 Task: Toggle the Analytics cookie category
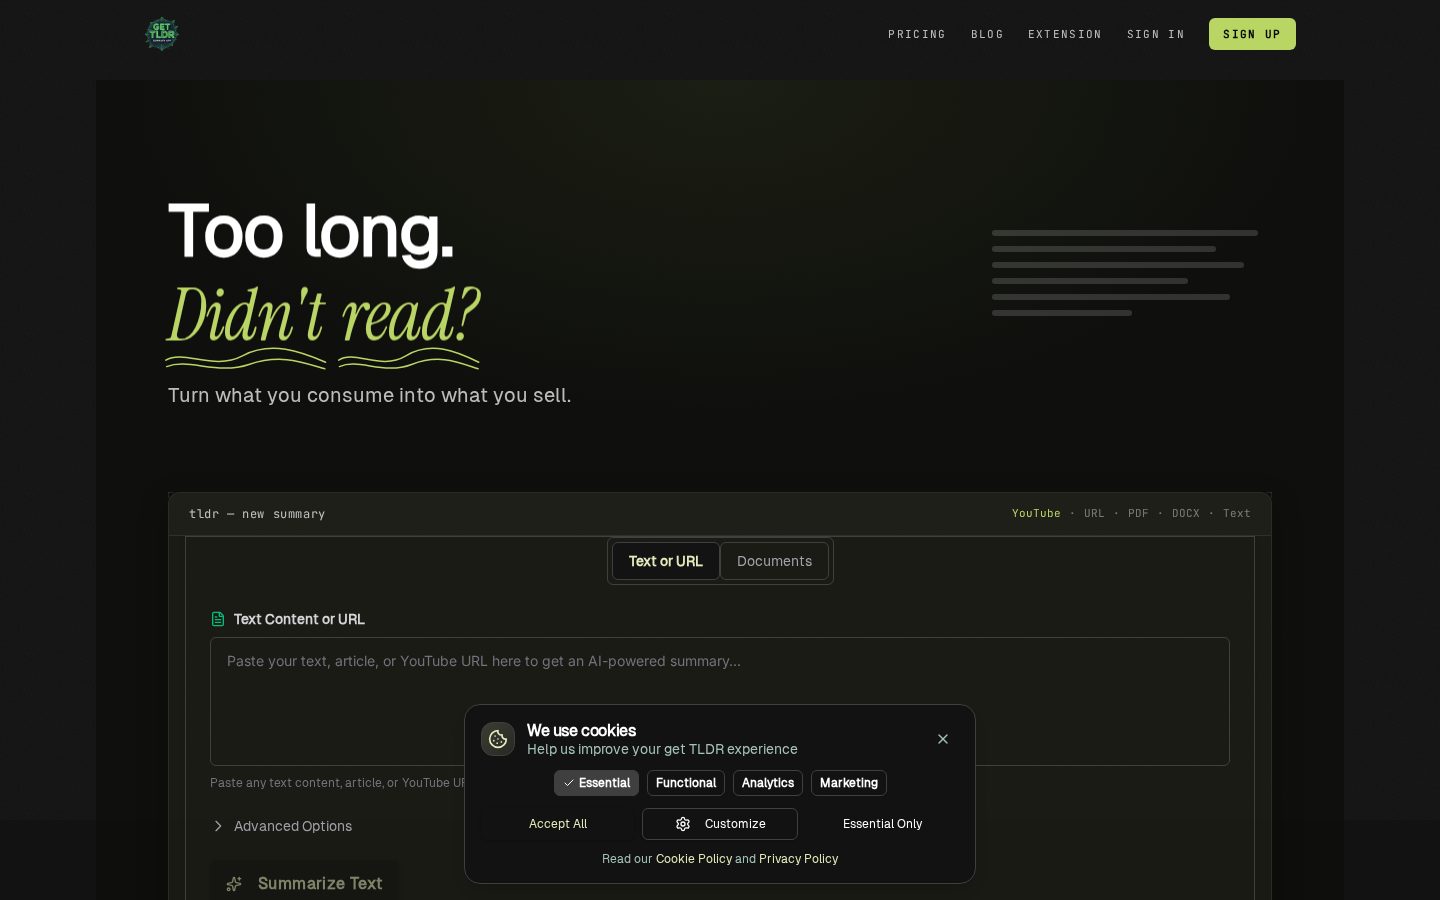(768, 783)
